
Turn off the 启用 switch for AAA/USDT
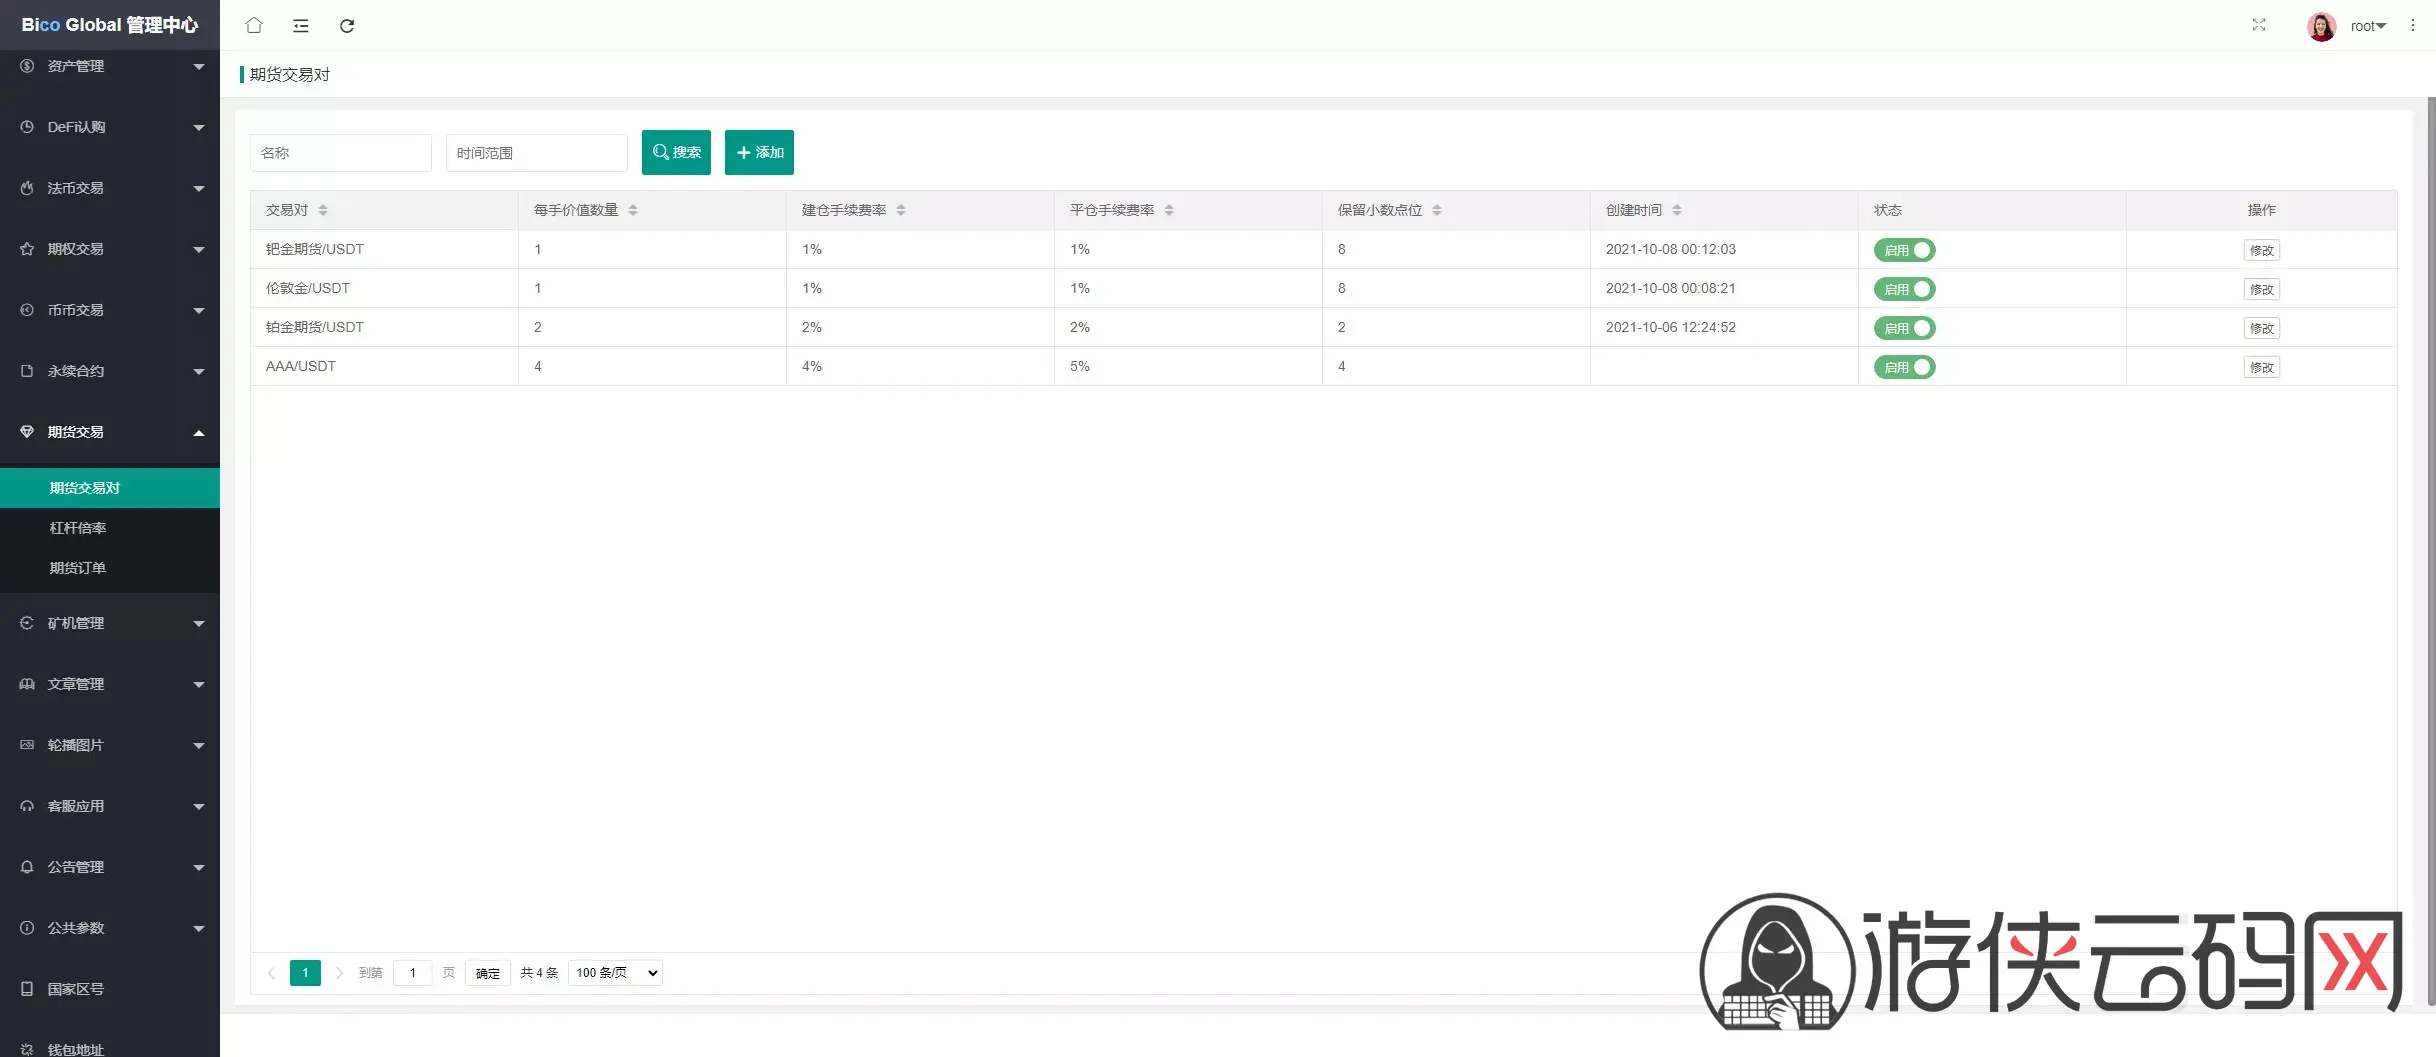click(x=1904, y=367)
